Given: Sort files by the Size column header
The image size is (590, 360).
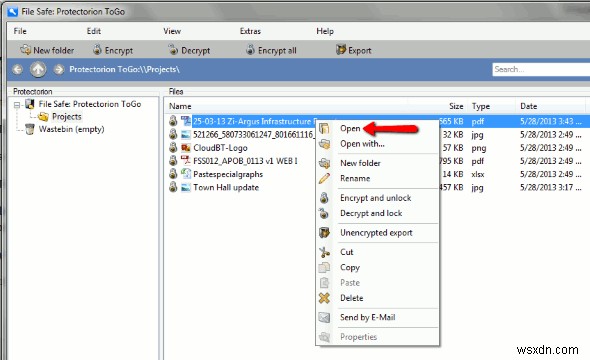Looking at the screenshot, I should pos(456,106).
